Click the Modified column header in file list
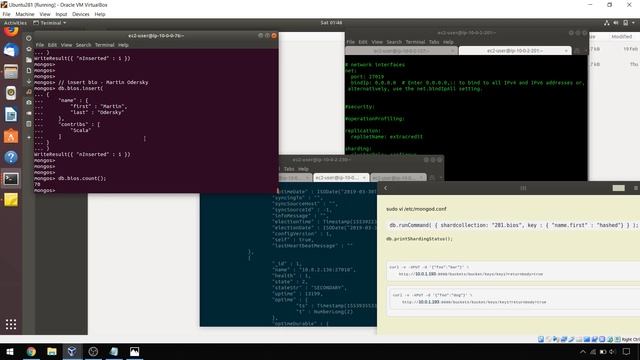The width and height of the screenshot is (640, 360). pyautogui.click(x=621, y=37)
